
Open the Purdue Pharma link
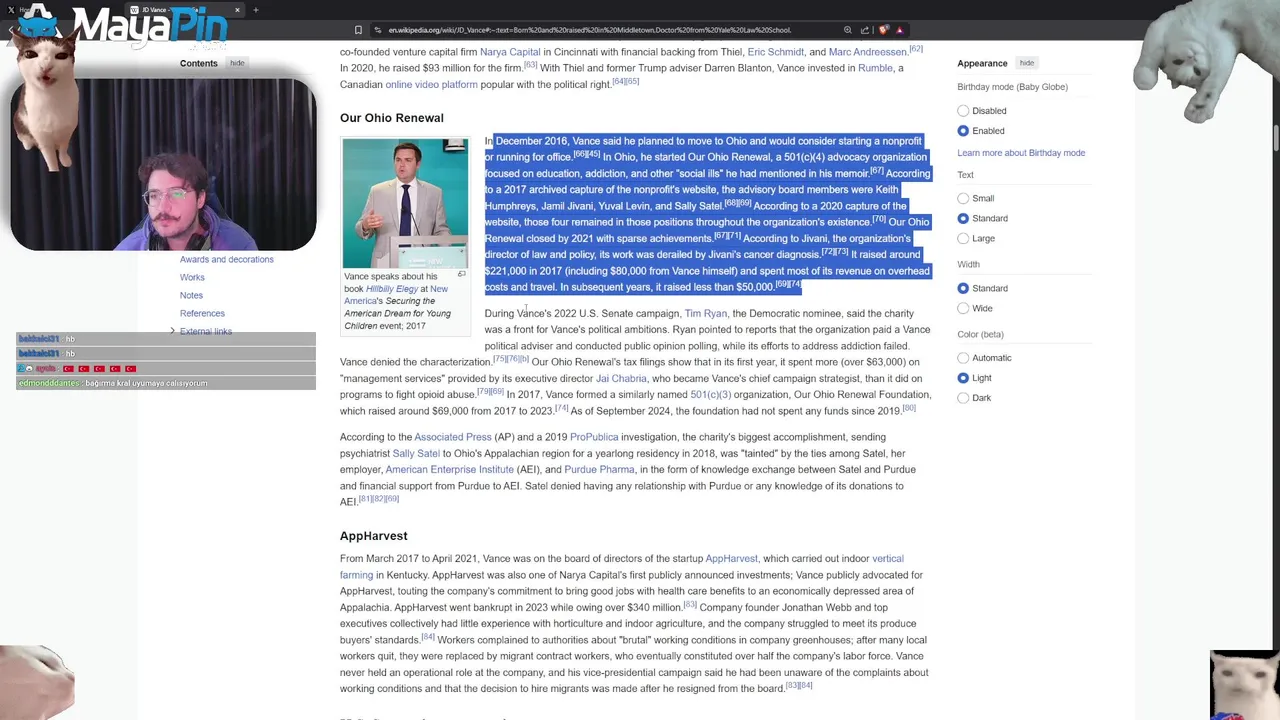click(599, 469)
